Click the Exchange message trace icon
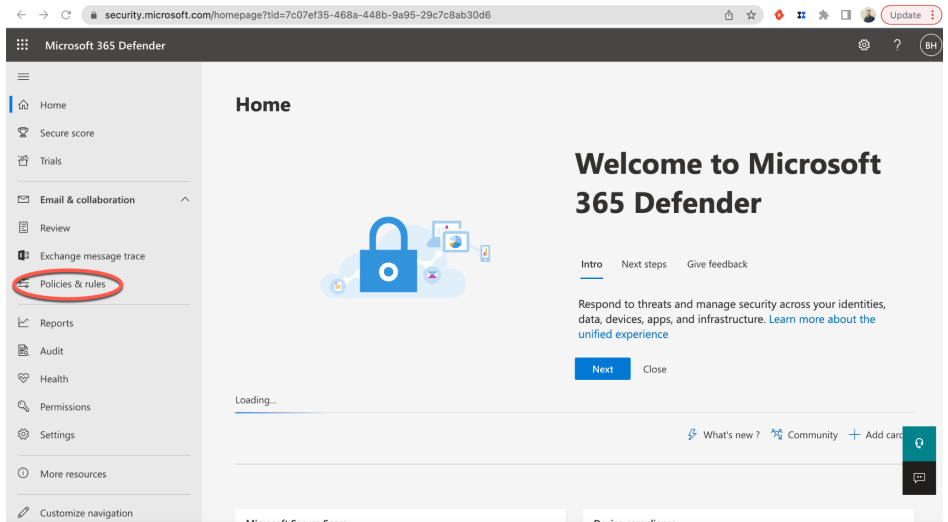The width and height of the screenshot is (948, 522). pos(24,255)
